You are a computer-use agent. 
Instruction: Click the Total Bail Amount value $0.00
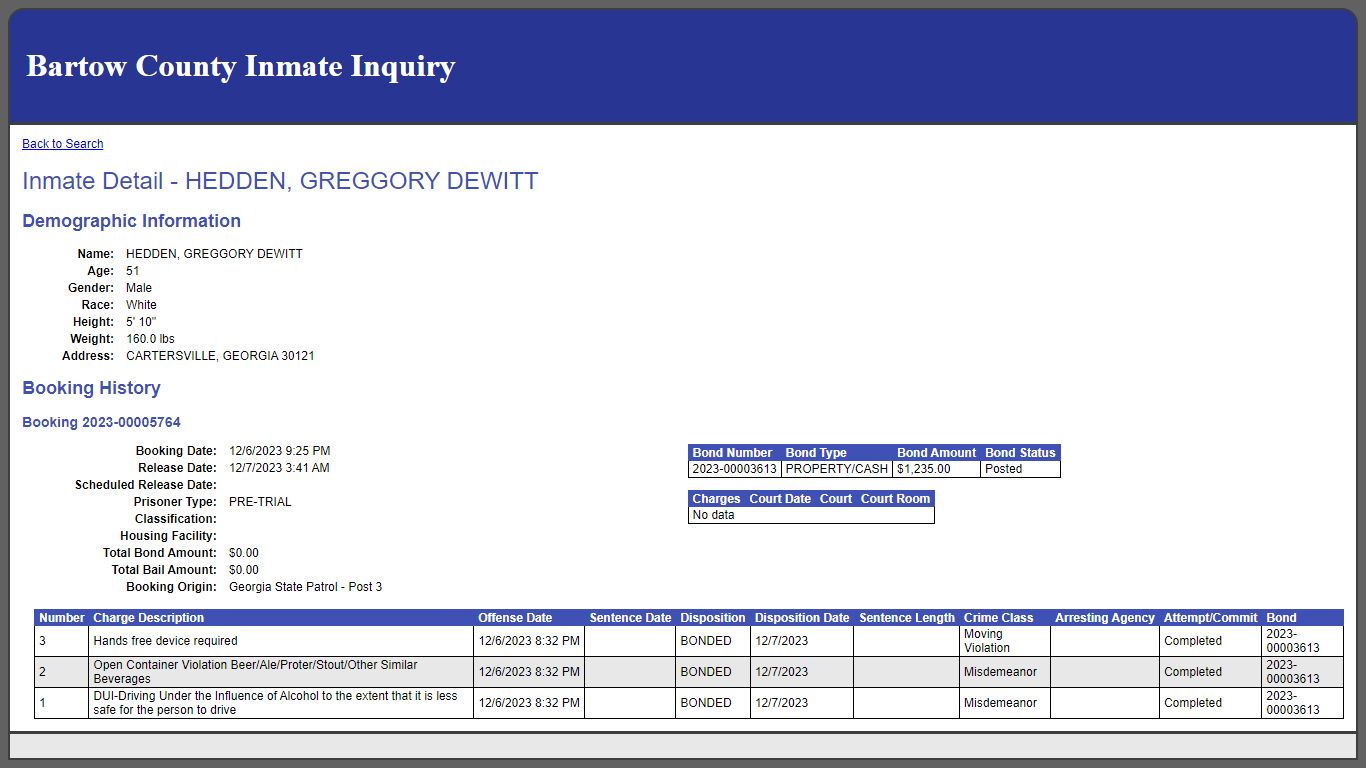[244, 570]
